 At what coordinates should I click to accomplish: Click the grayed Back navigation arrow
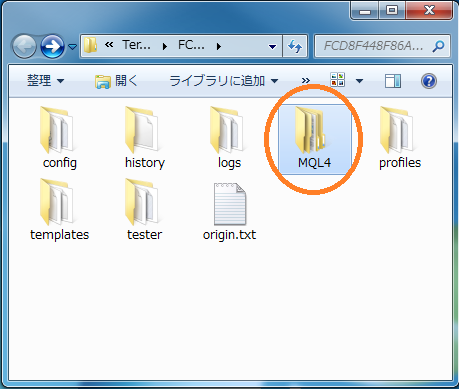tap(24, 46)
